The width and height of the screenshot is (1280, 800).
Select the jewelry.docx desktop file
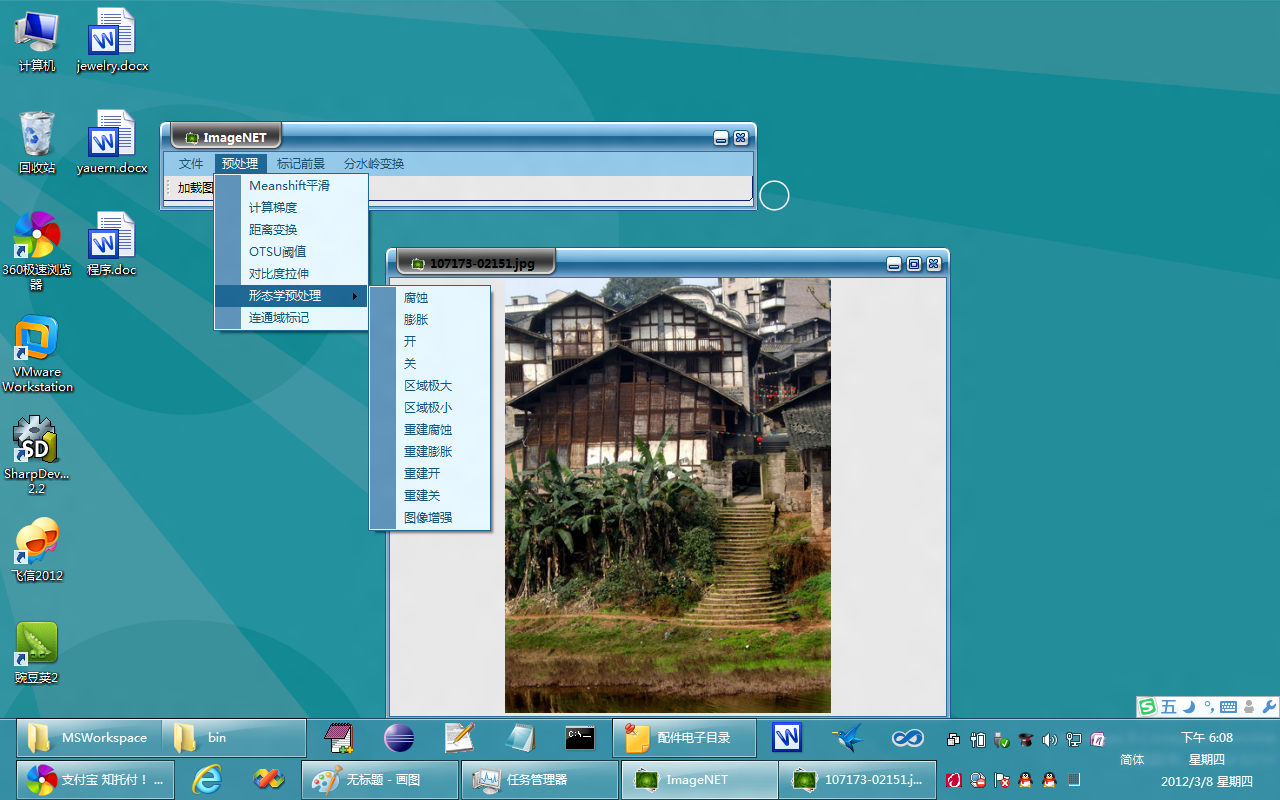point(112,41)
